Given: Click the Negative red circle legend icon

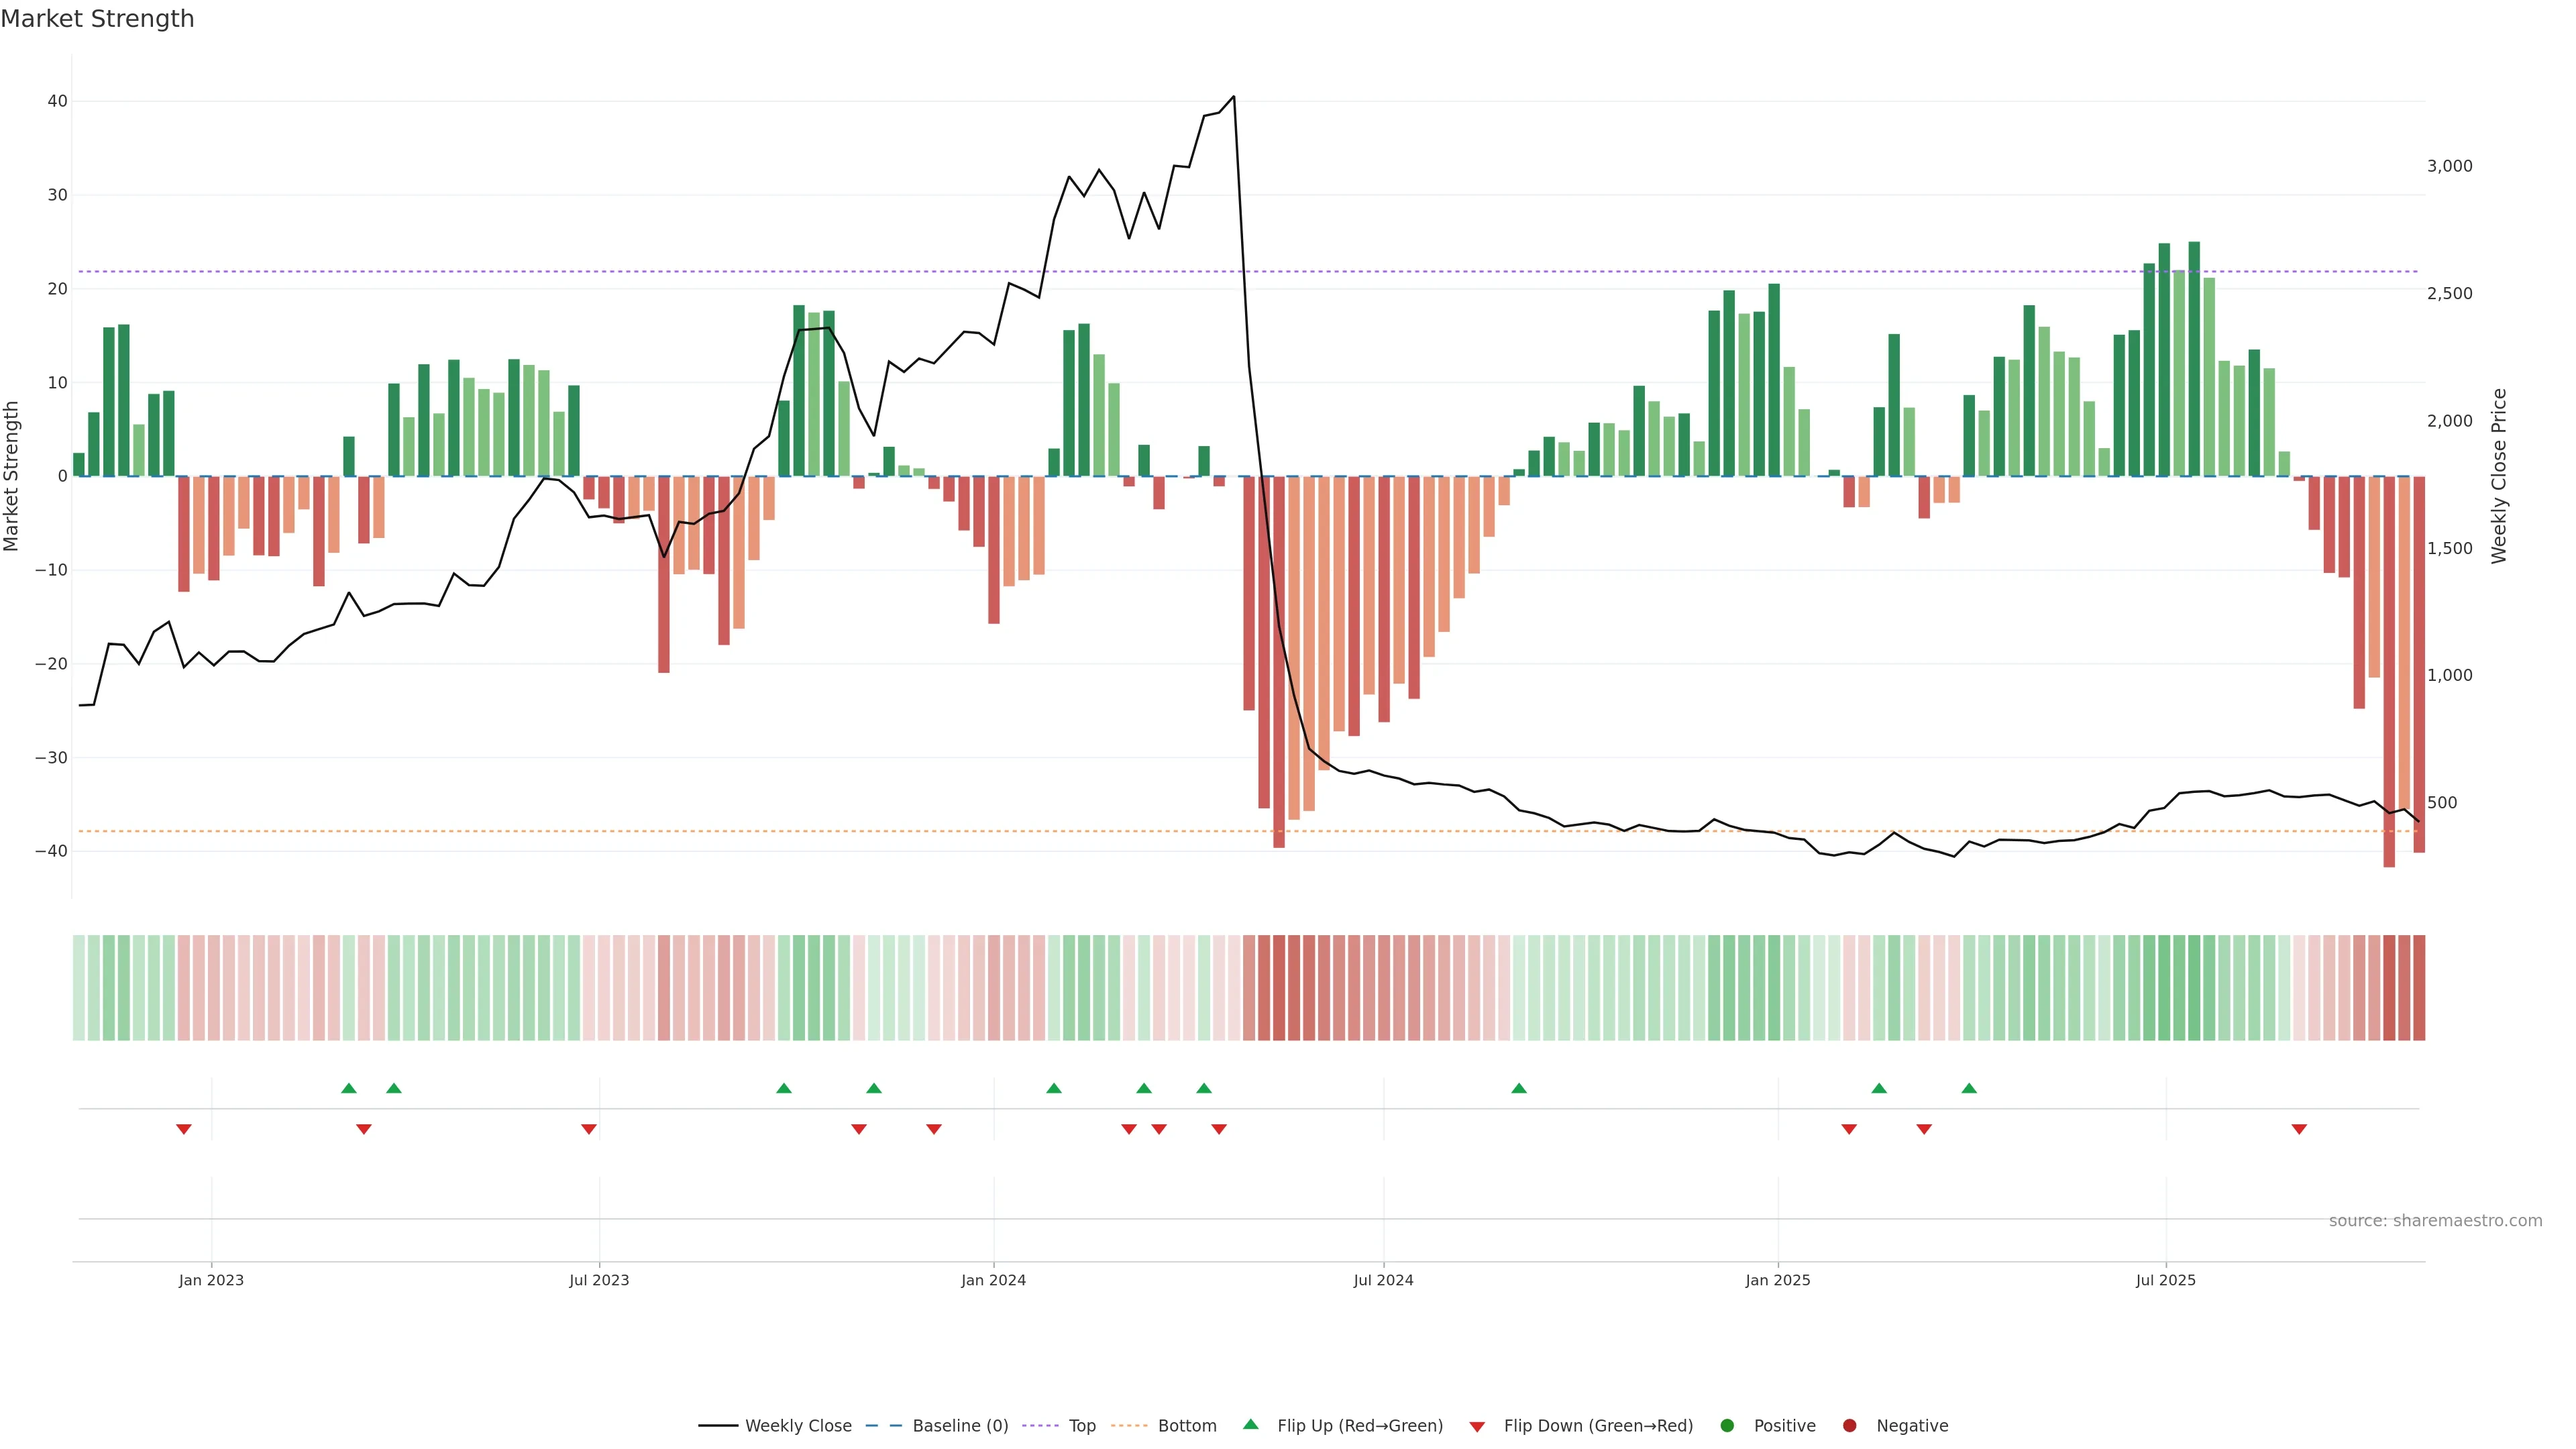Looking at the screenshot, I should pos(1849,1426).
